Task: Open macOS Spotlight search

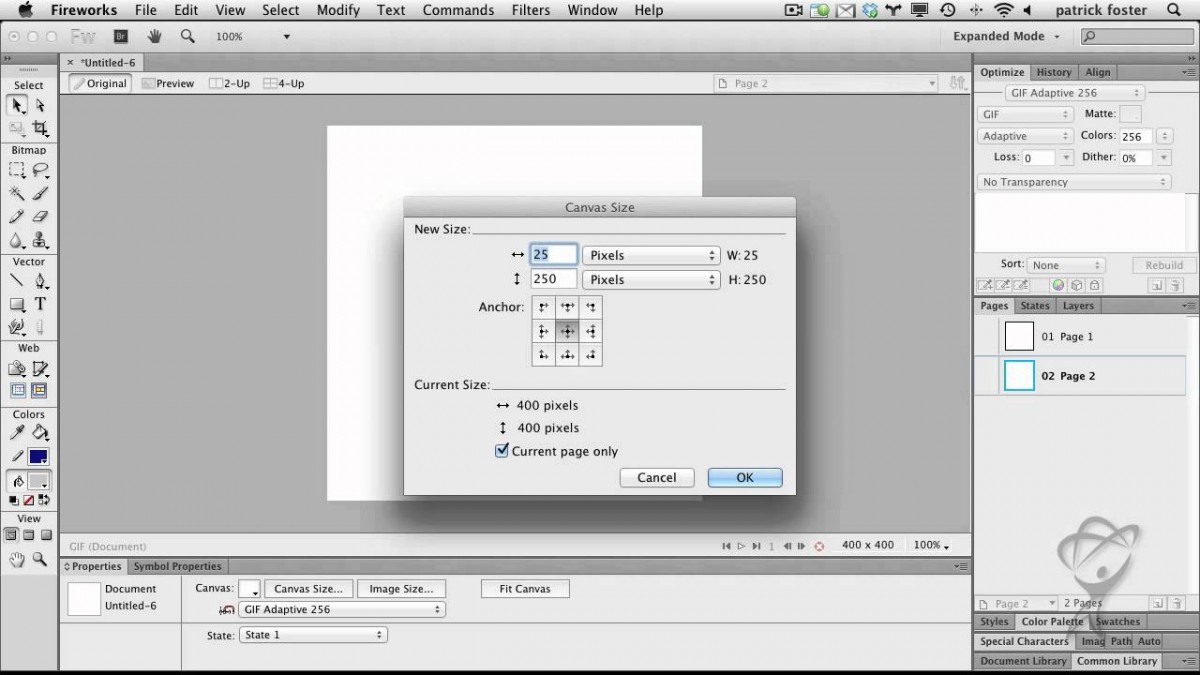Action: (x=1174, y=10)
